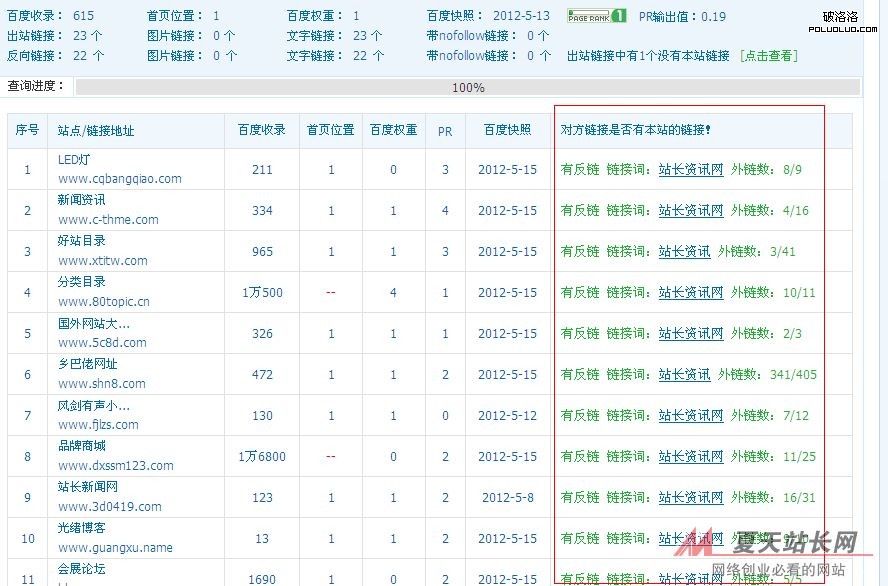The height and width of the screenshot is (586, 888).
Task: Click snapshot date 2012-5-8 in row 9
Action: (507, 498)
